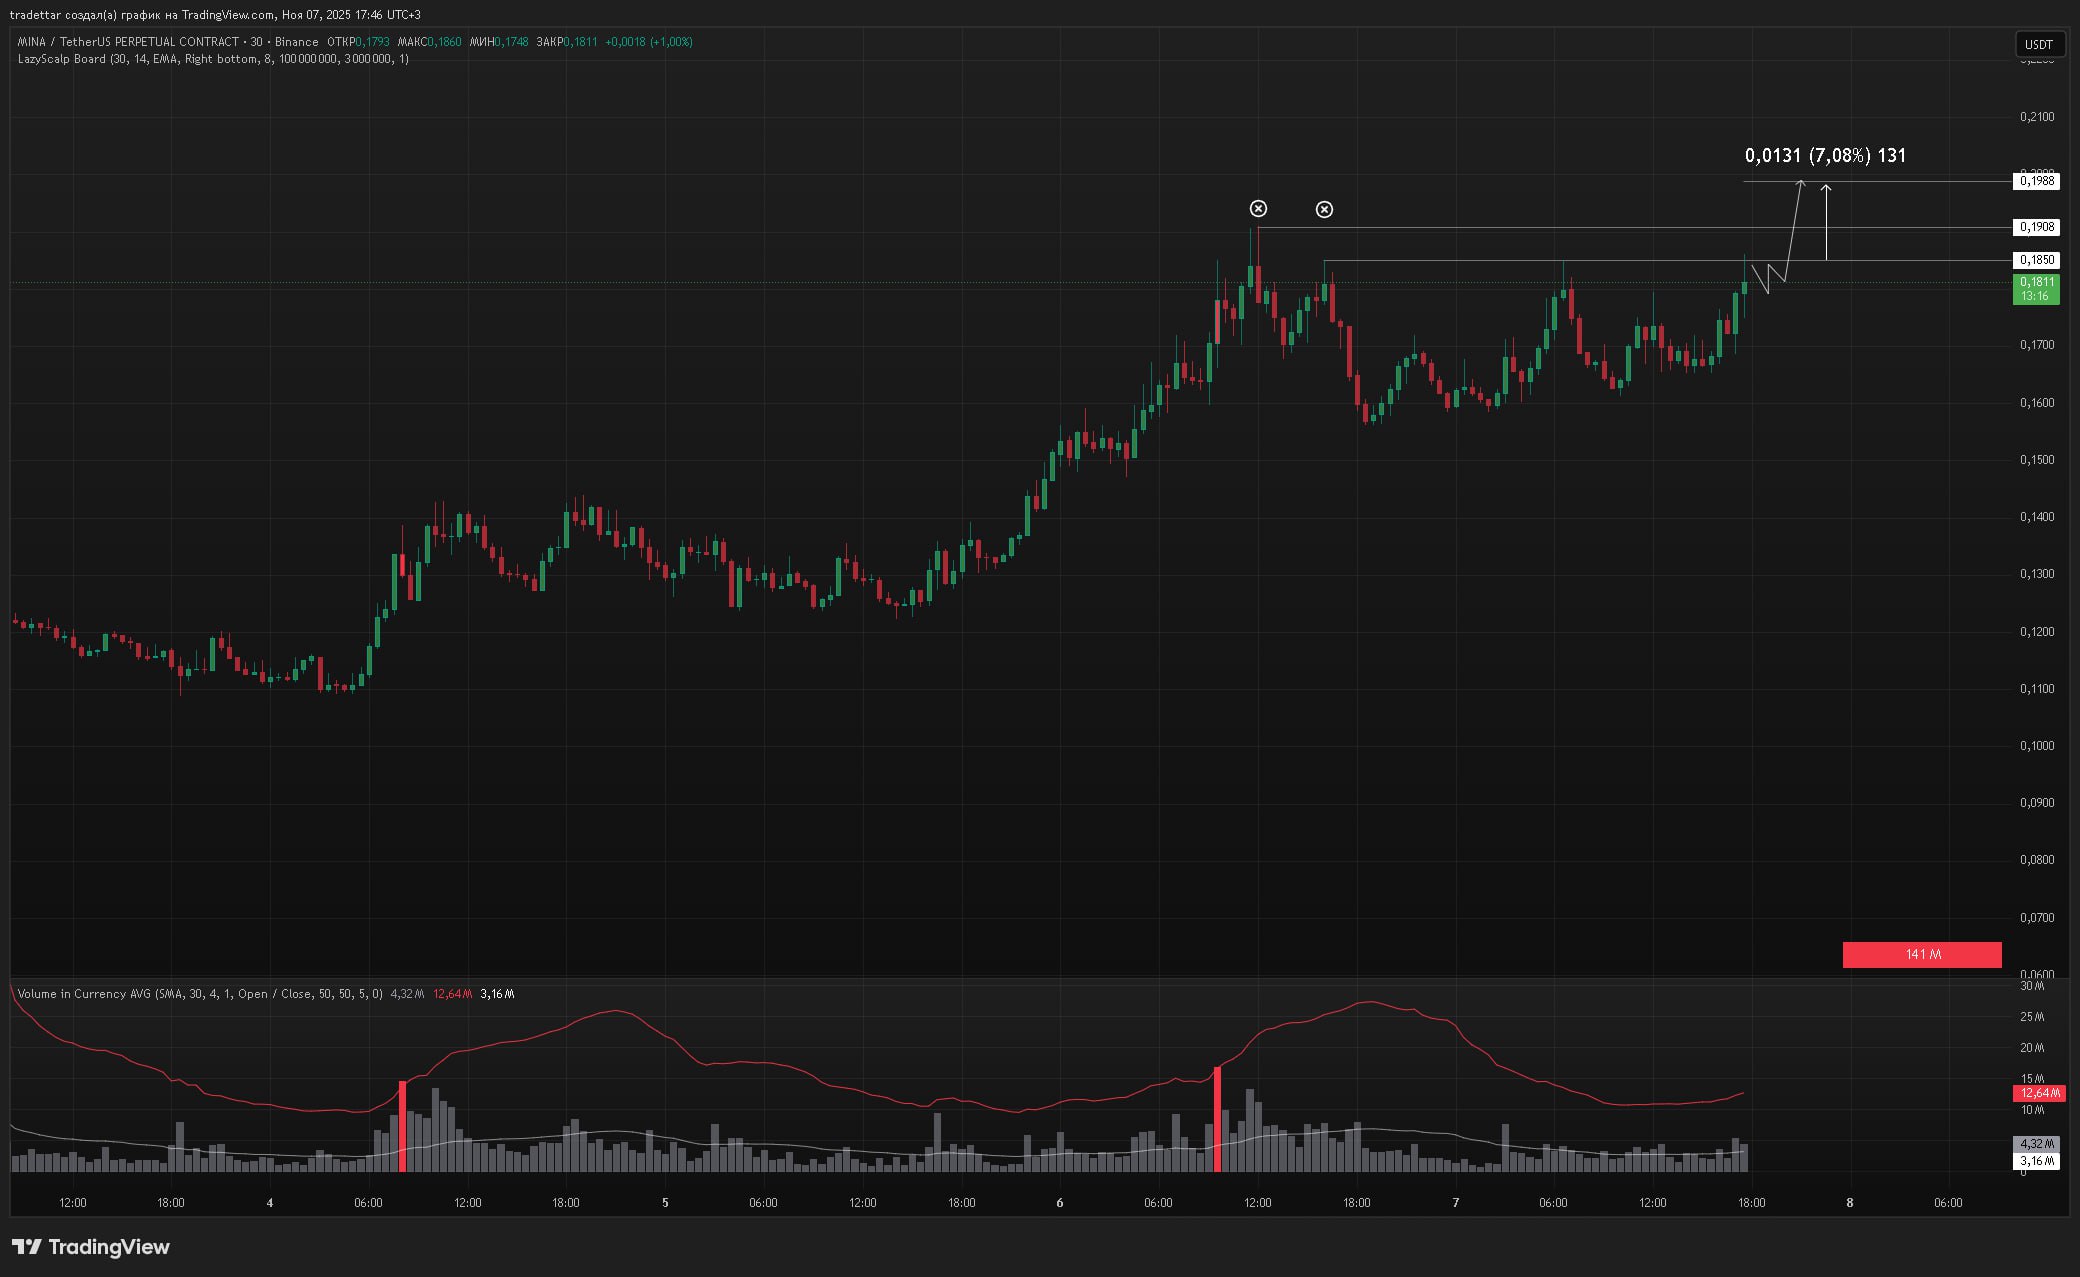Screen dimensions: 2080x1277
Task: Click the white 3,16M volume label
Action: tap(2036, 1161)
